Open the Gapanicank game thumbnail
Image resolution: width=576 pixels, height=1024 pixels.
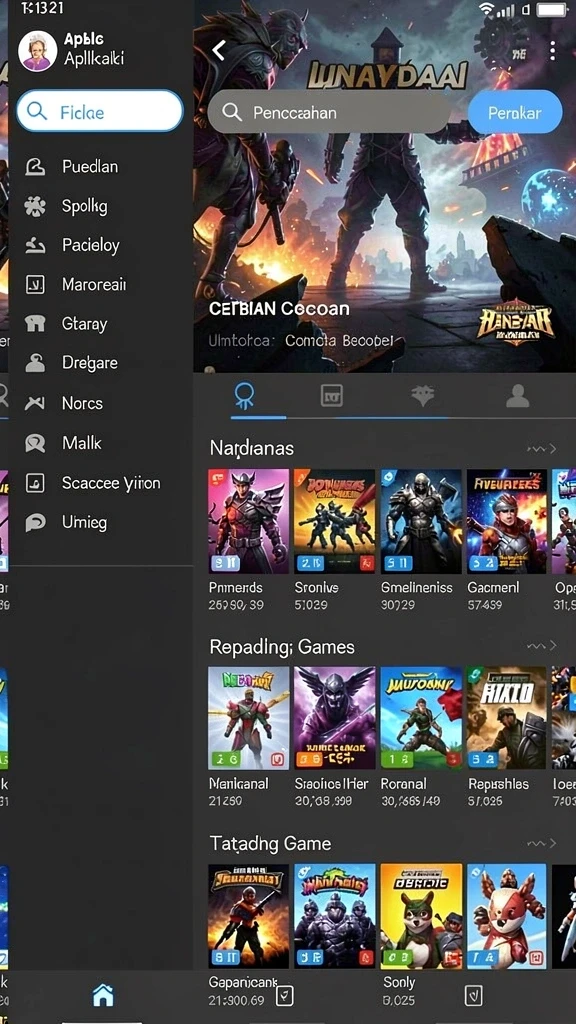point(248,916)
